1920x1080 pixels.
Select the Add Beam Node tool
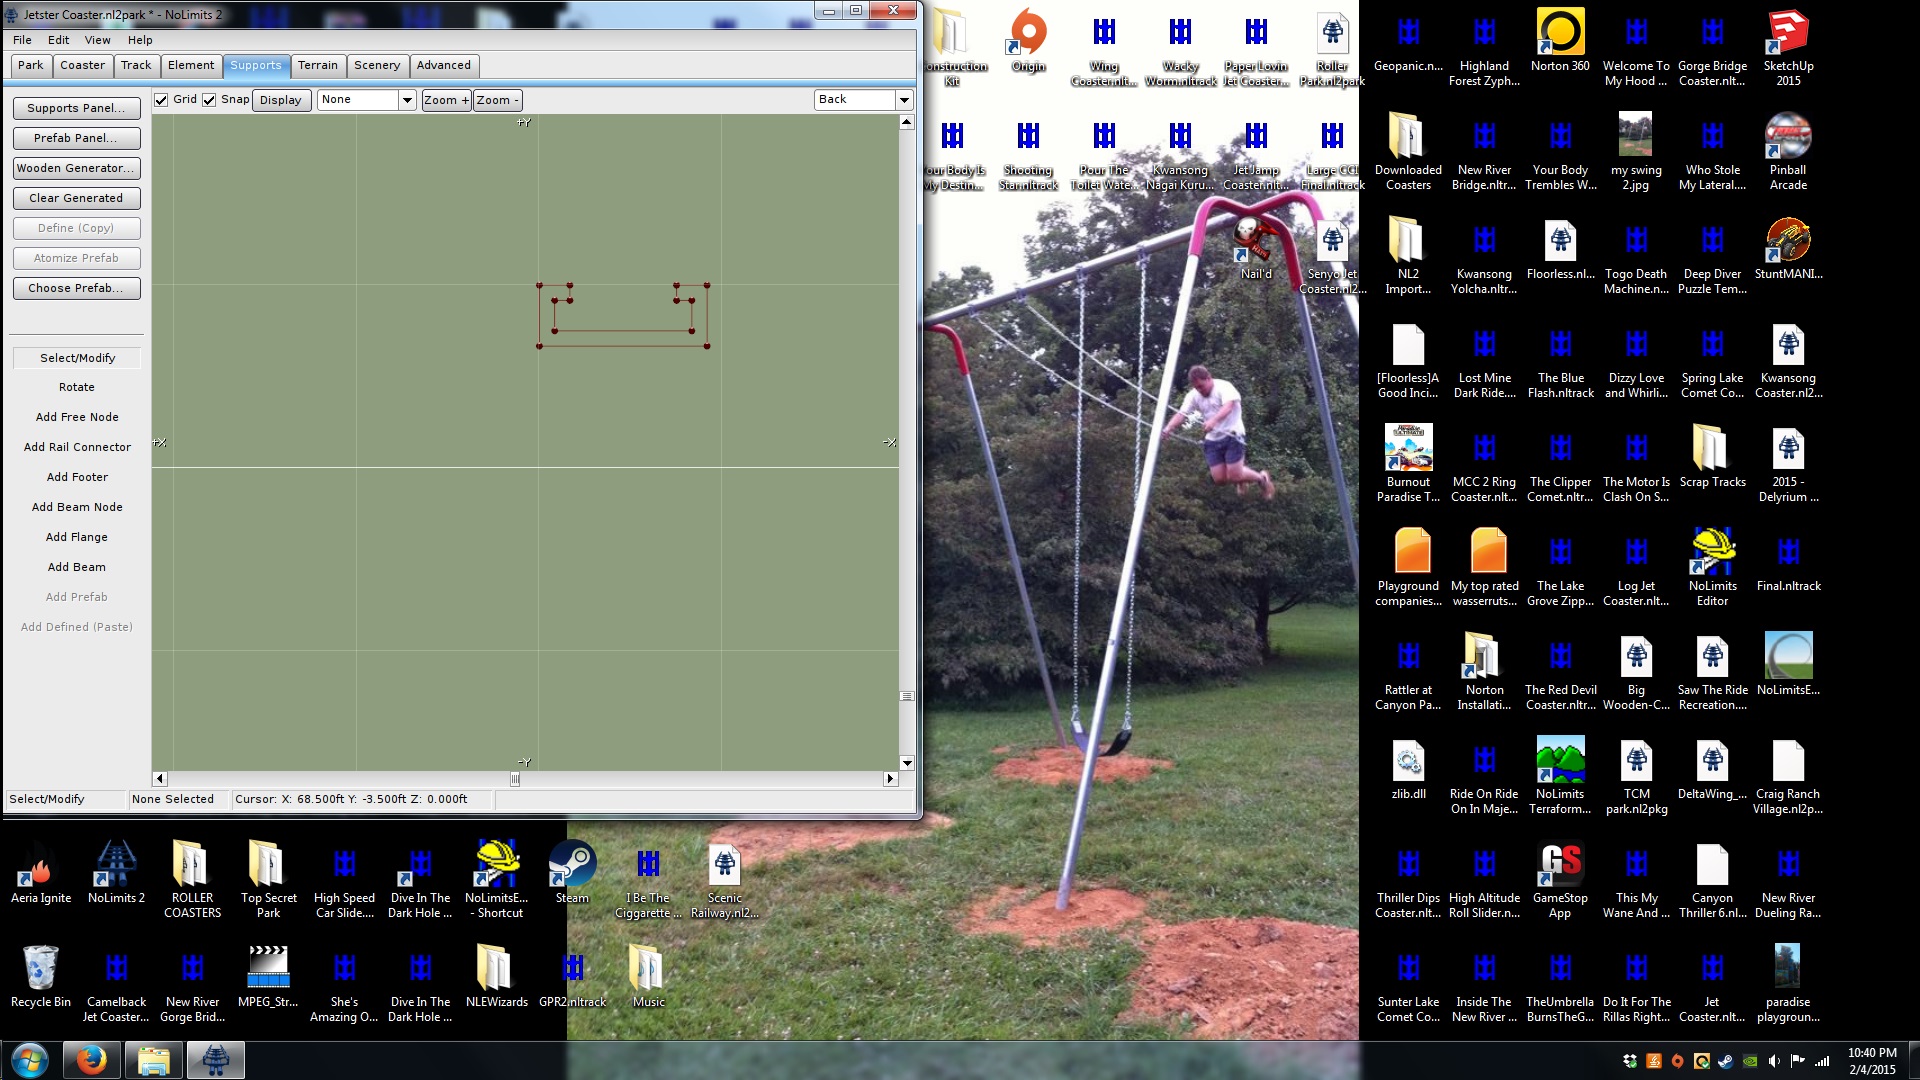point(77,507)
